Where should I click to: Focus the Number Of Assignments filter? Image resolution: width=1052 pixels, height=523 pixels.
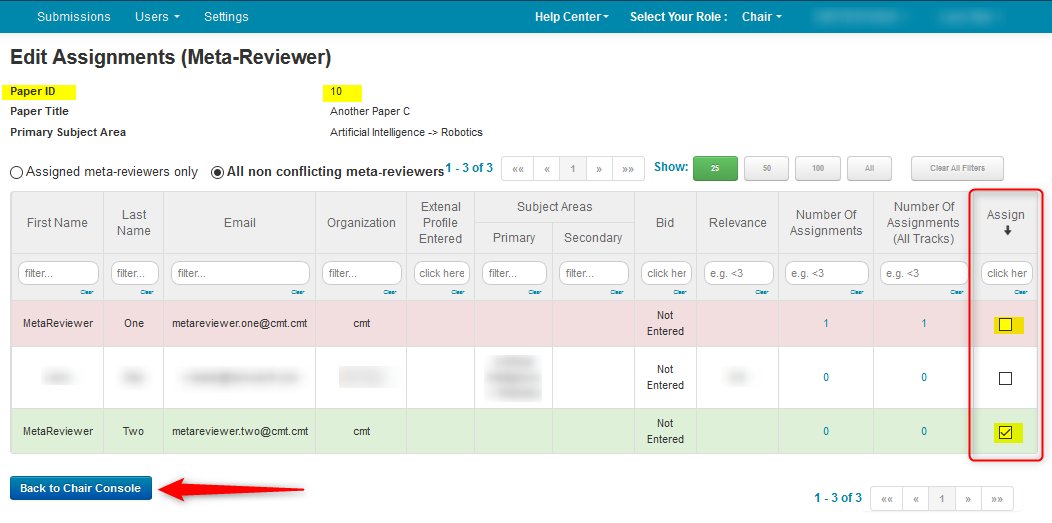pyautogui.click(x=826, y=273)
